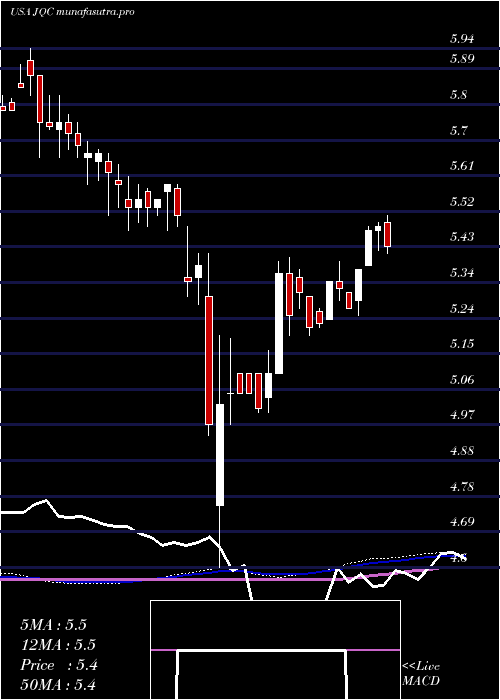Screen dimensions: 500x700
Task: Click the 4.78 price axis label
Action: tap(462, 486)
